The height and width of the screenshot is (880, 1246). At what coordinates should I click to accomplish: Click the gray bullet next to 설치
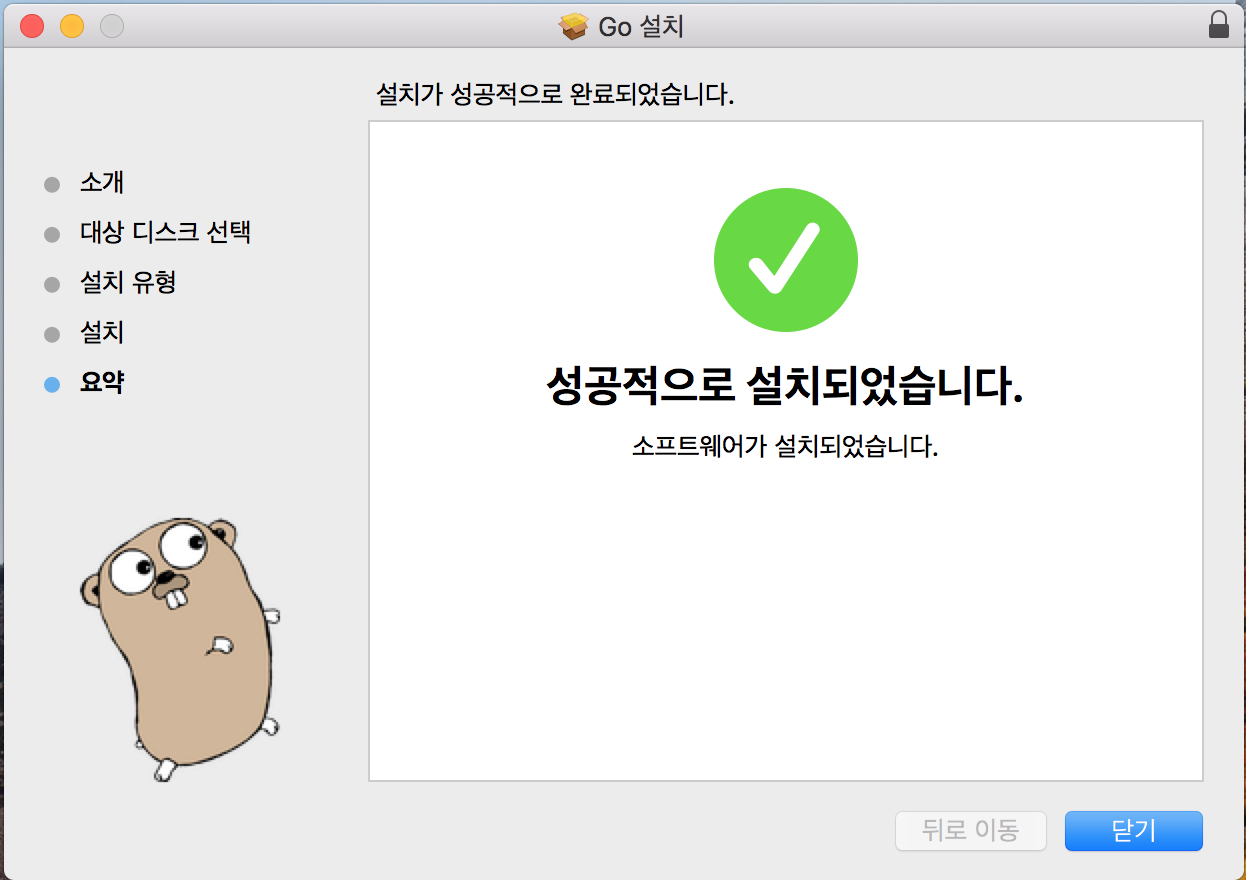[52, 334]
